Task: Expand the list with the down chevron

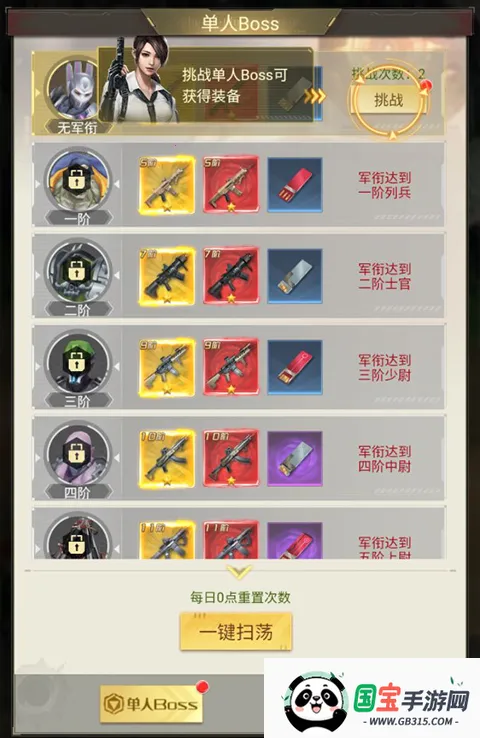Action: [239, 572]
